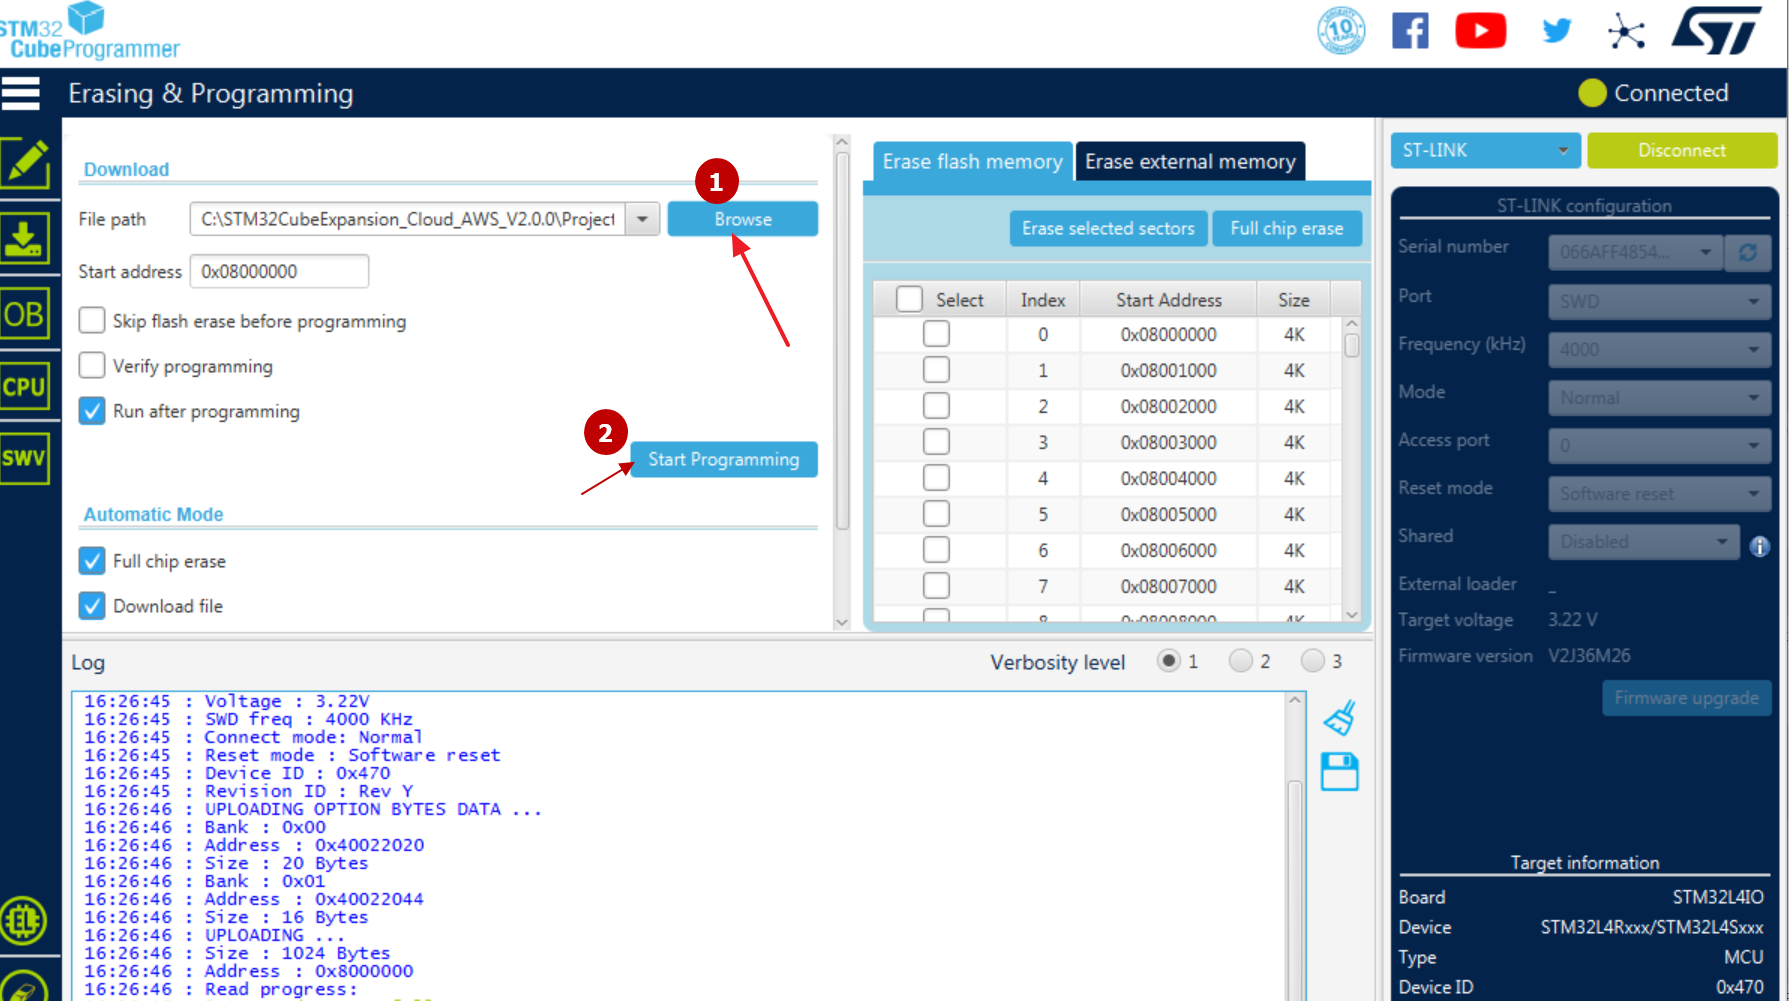
Task: Save the log with floppy icon
Action: tap(1339, 772)
